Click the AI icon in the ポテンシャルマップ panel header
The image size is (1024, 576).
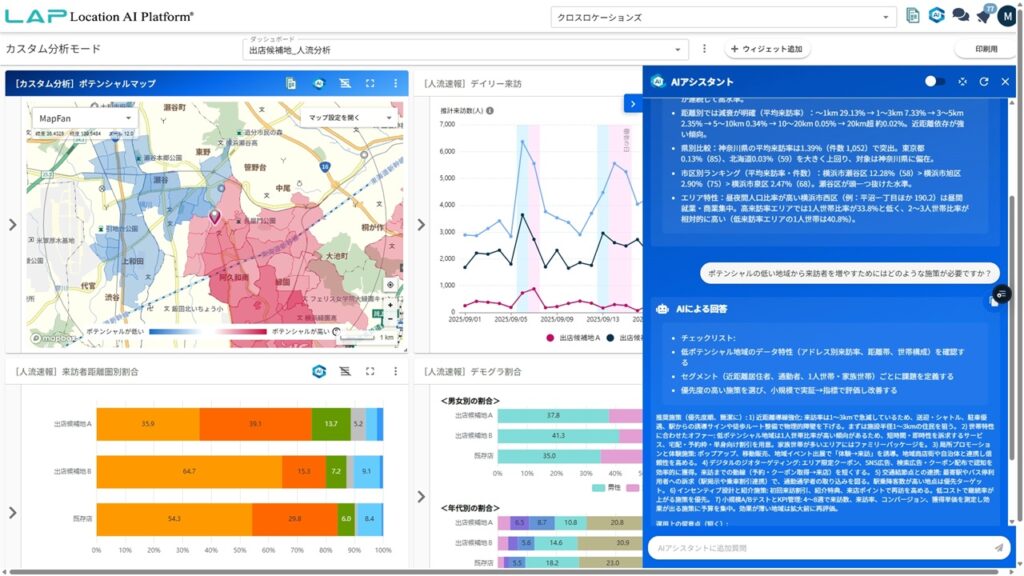pos(320,83)
